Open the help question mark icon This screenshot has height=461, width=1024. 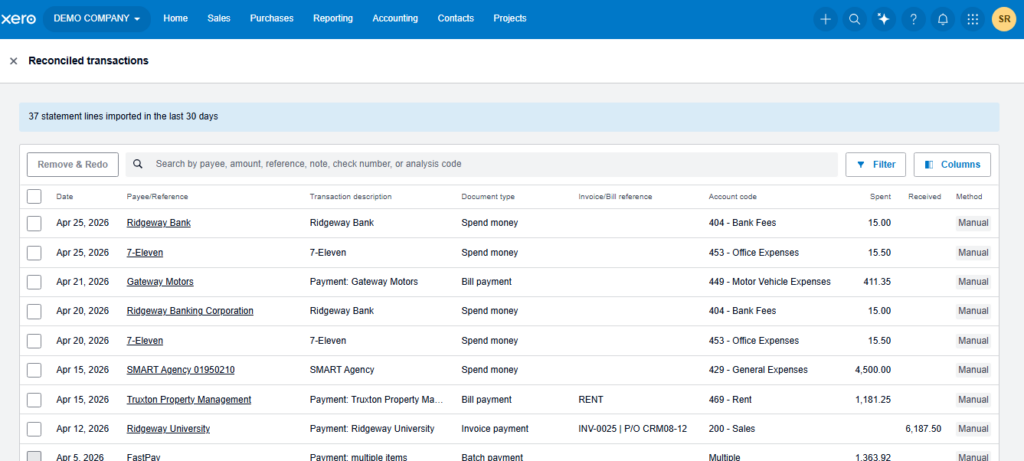tap(914, 19)
